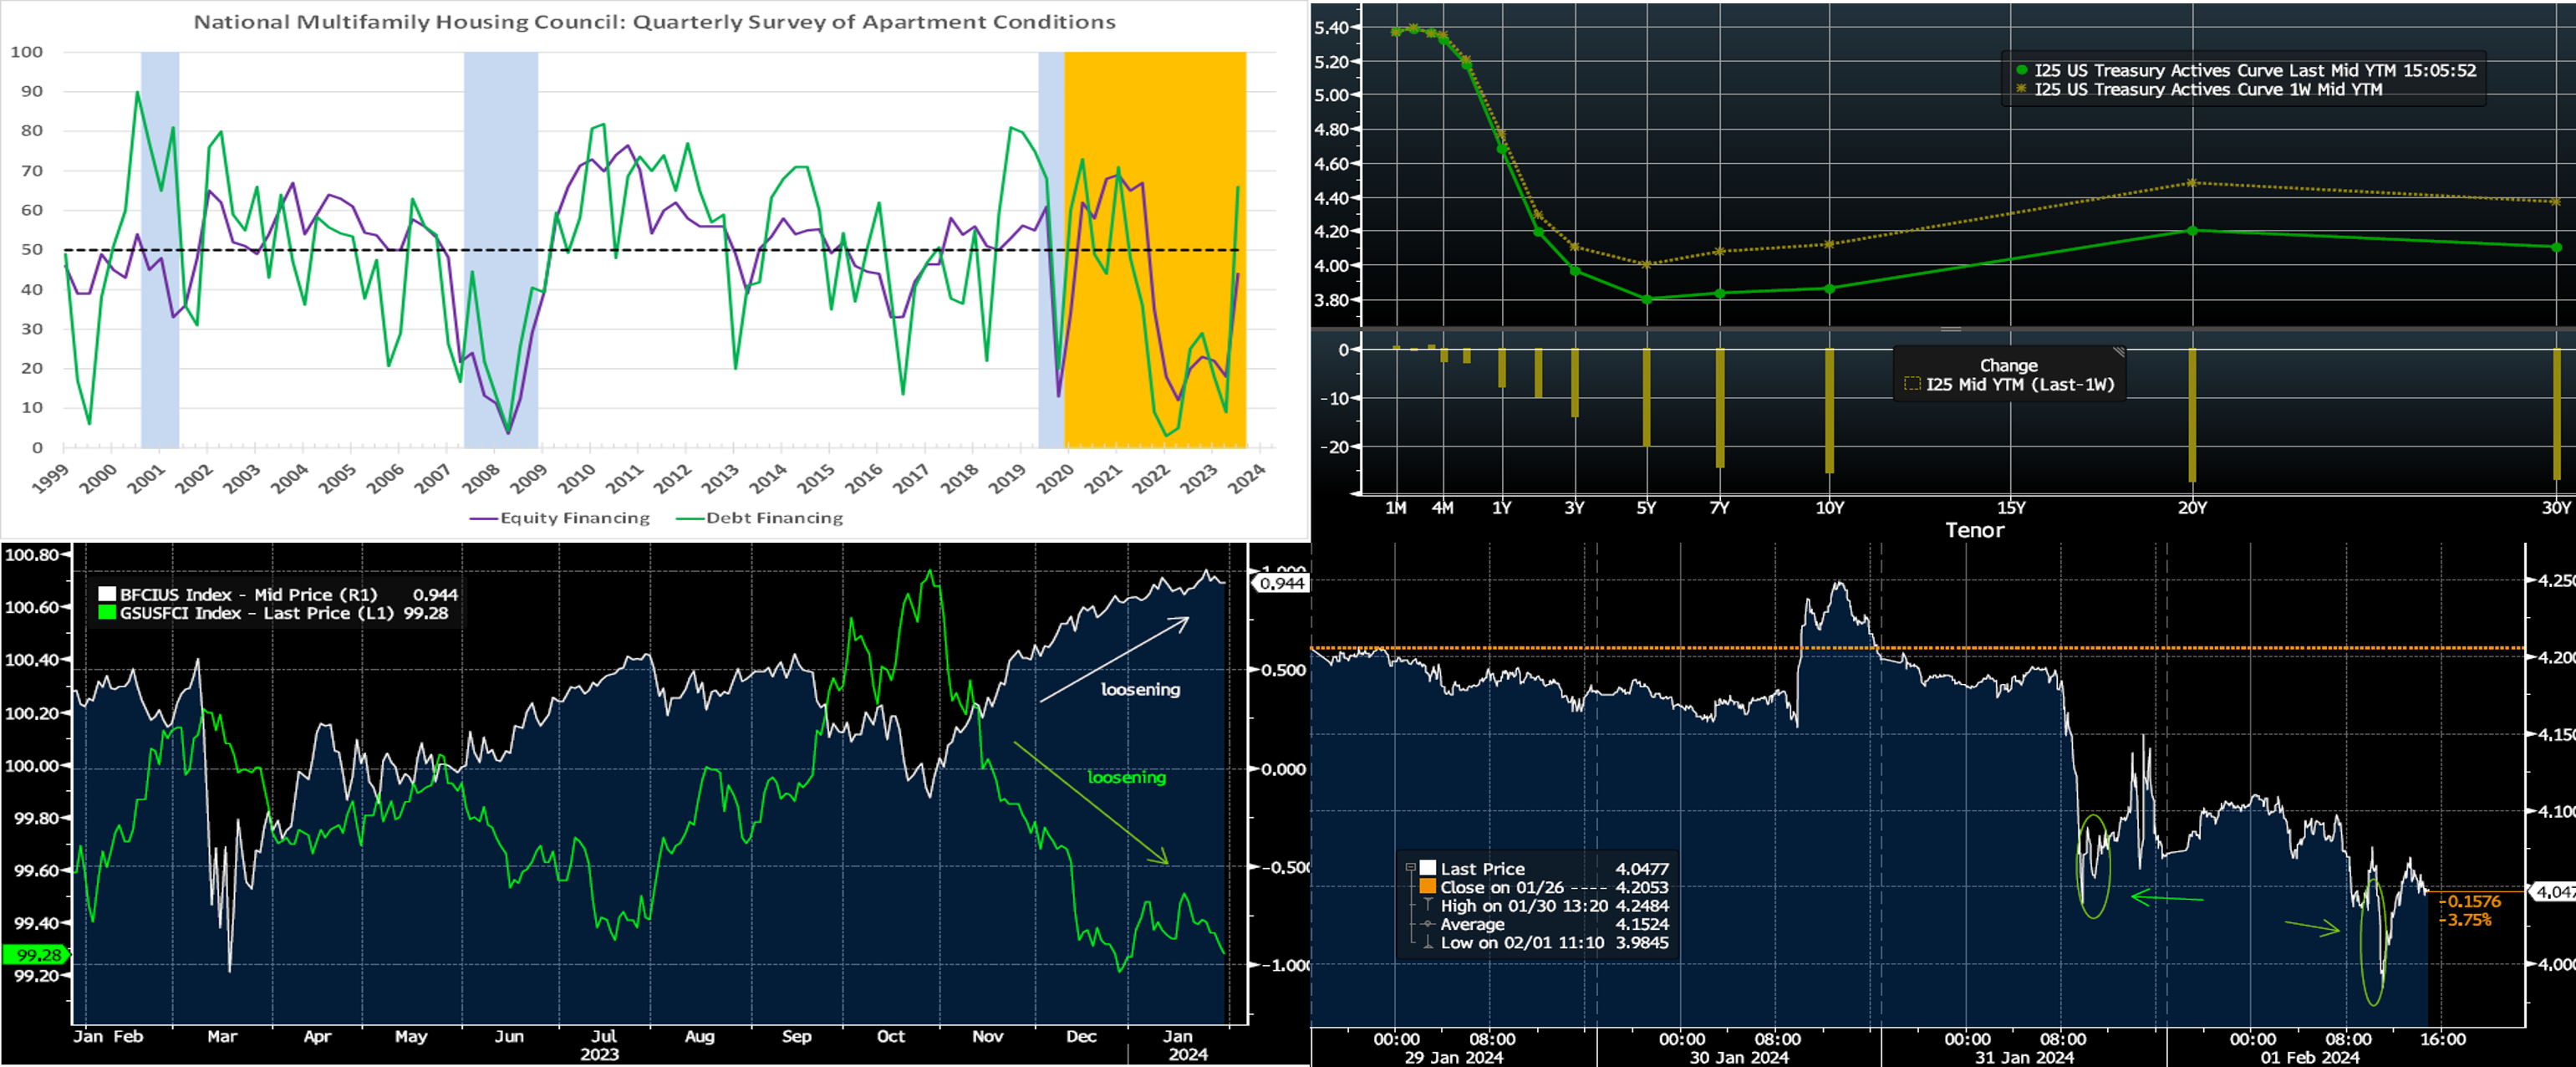Screen dimensions: 2576x1067
Task: Click the green 99.28 left axis label
Action: 37,955
